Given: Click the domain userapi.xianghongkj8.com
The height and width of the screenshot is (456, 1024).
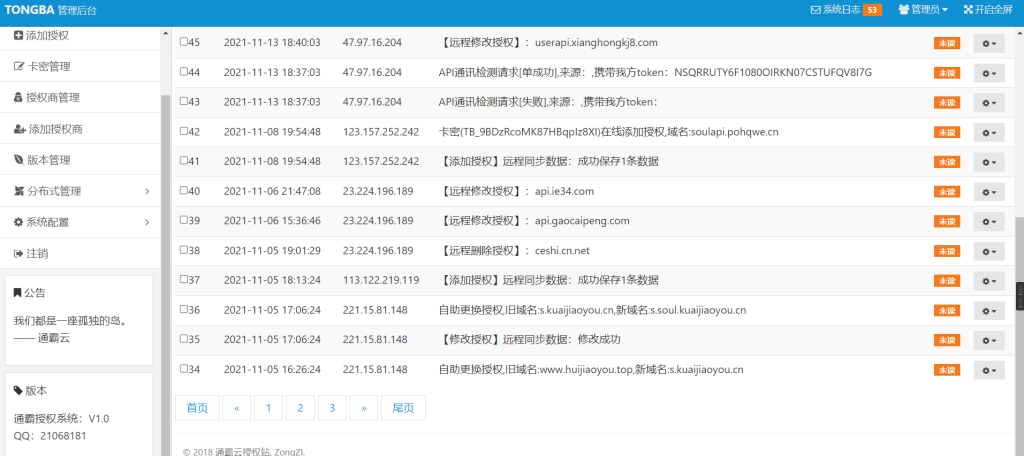Looking at the screenshot, I should [x=596, y=42].
